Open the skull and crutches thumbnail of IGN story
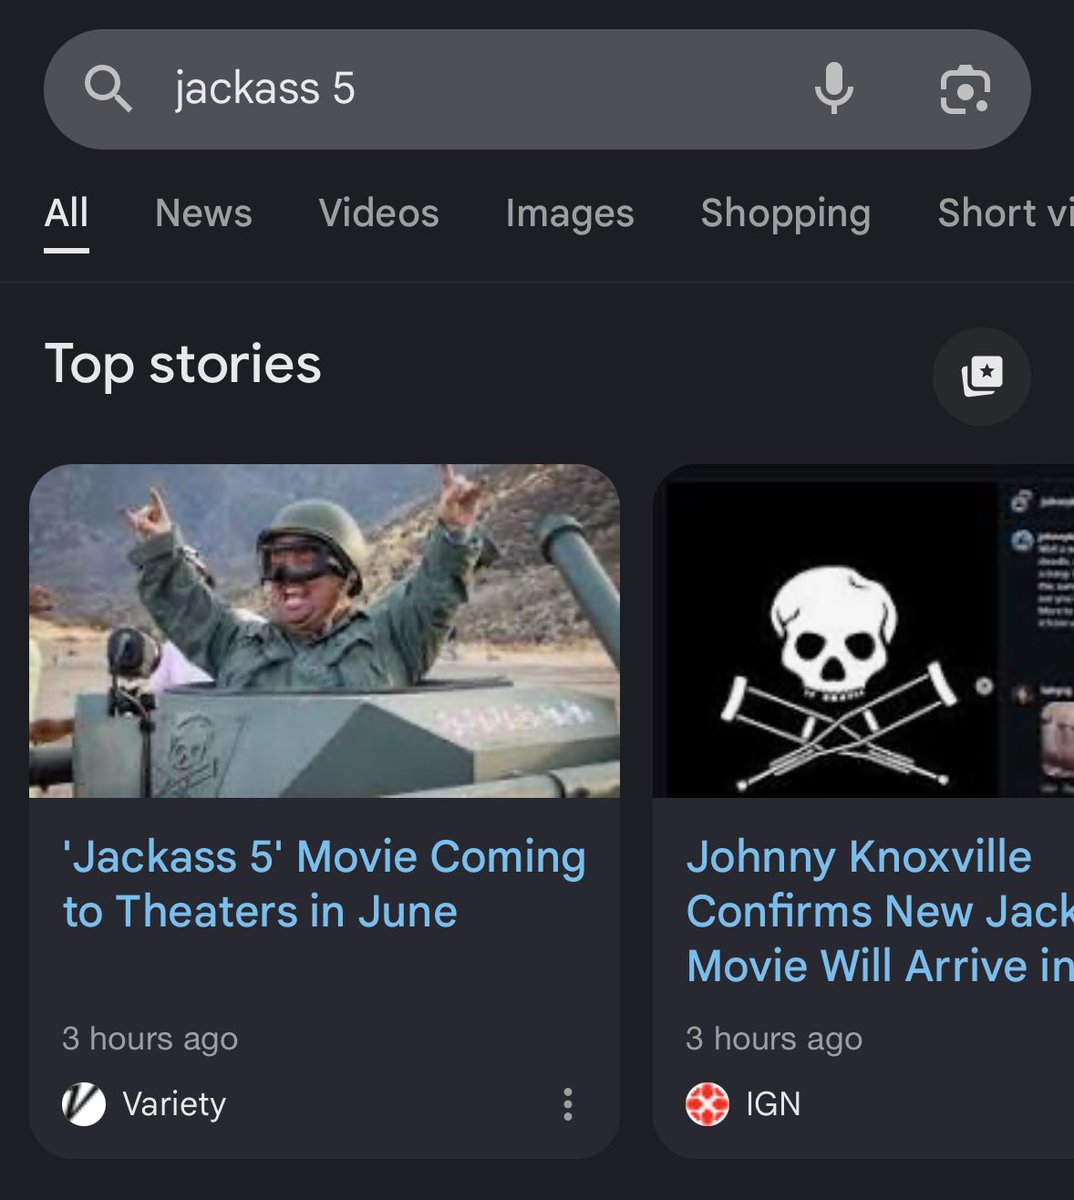The height and width of the screenshot is (1200, 1074). click(863, 631)
